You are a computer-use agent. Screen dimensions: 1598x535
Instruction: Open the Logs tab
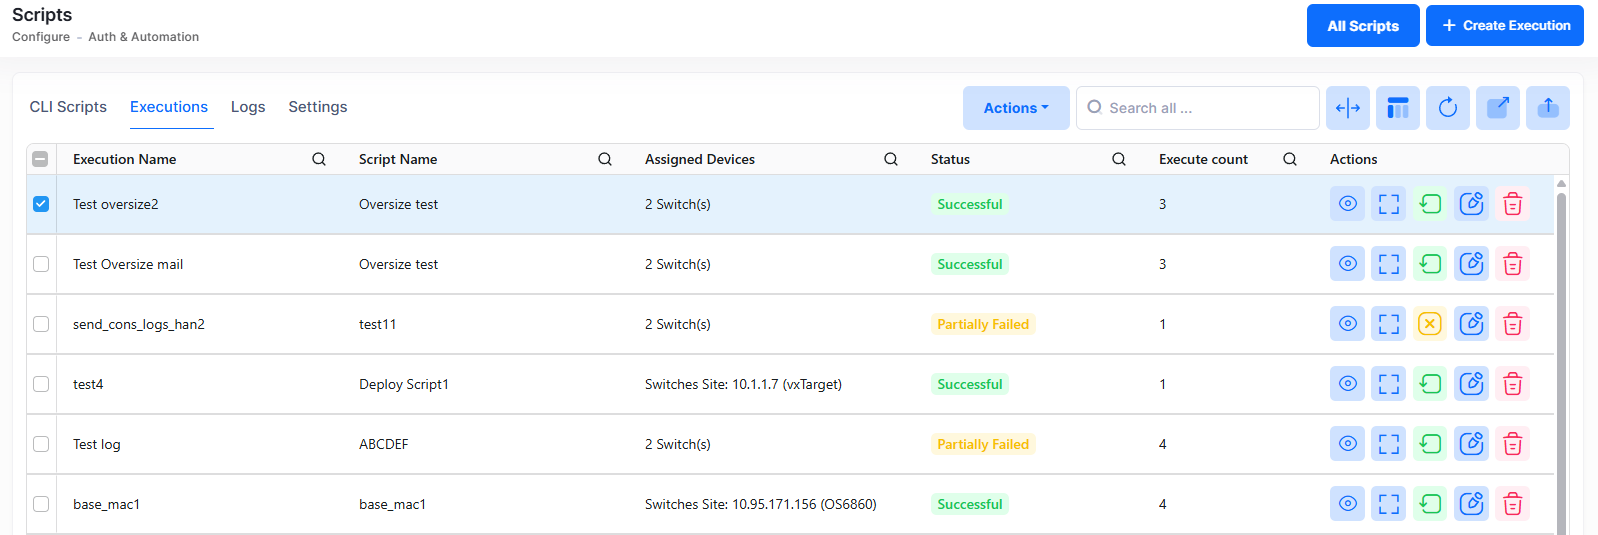click(x=248, y=107)
